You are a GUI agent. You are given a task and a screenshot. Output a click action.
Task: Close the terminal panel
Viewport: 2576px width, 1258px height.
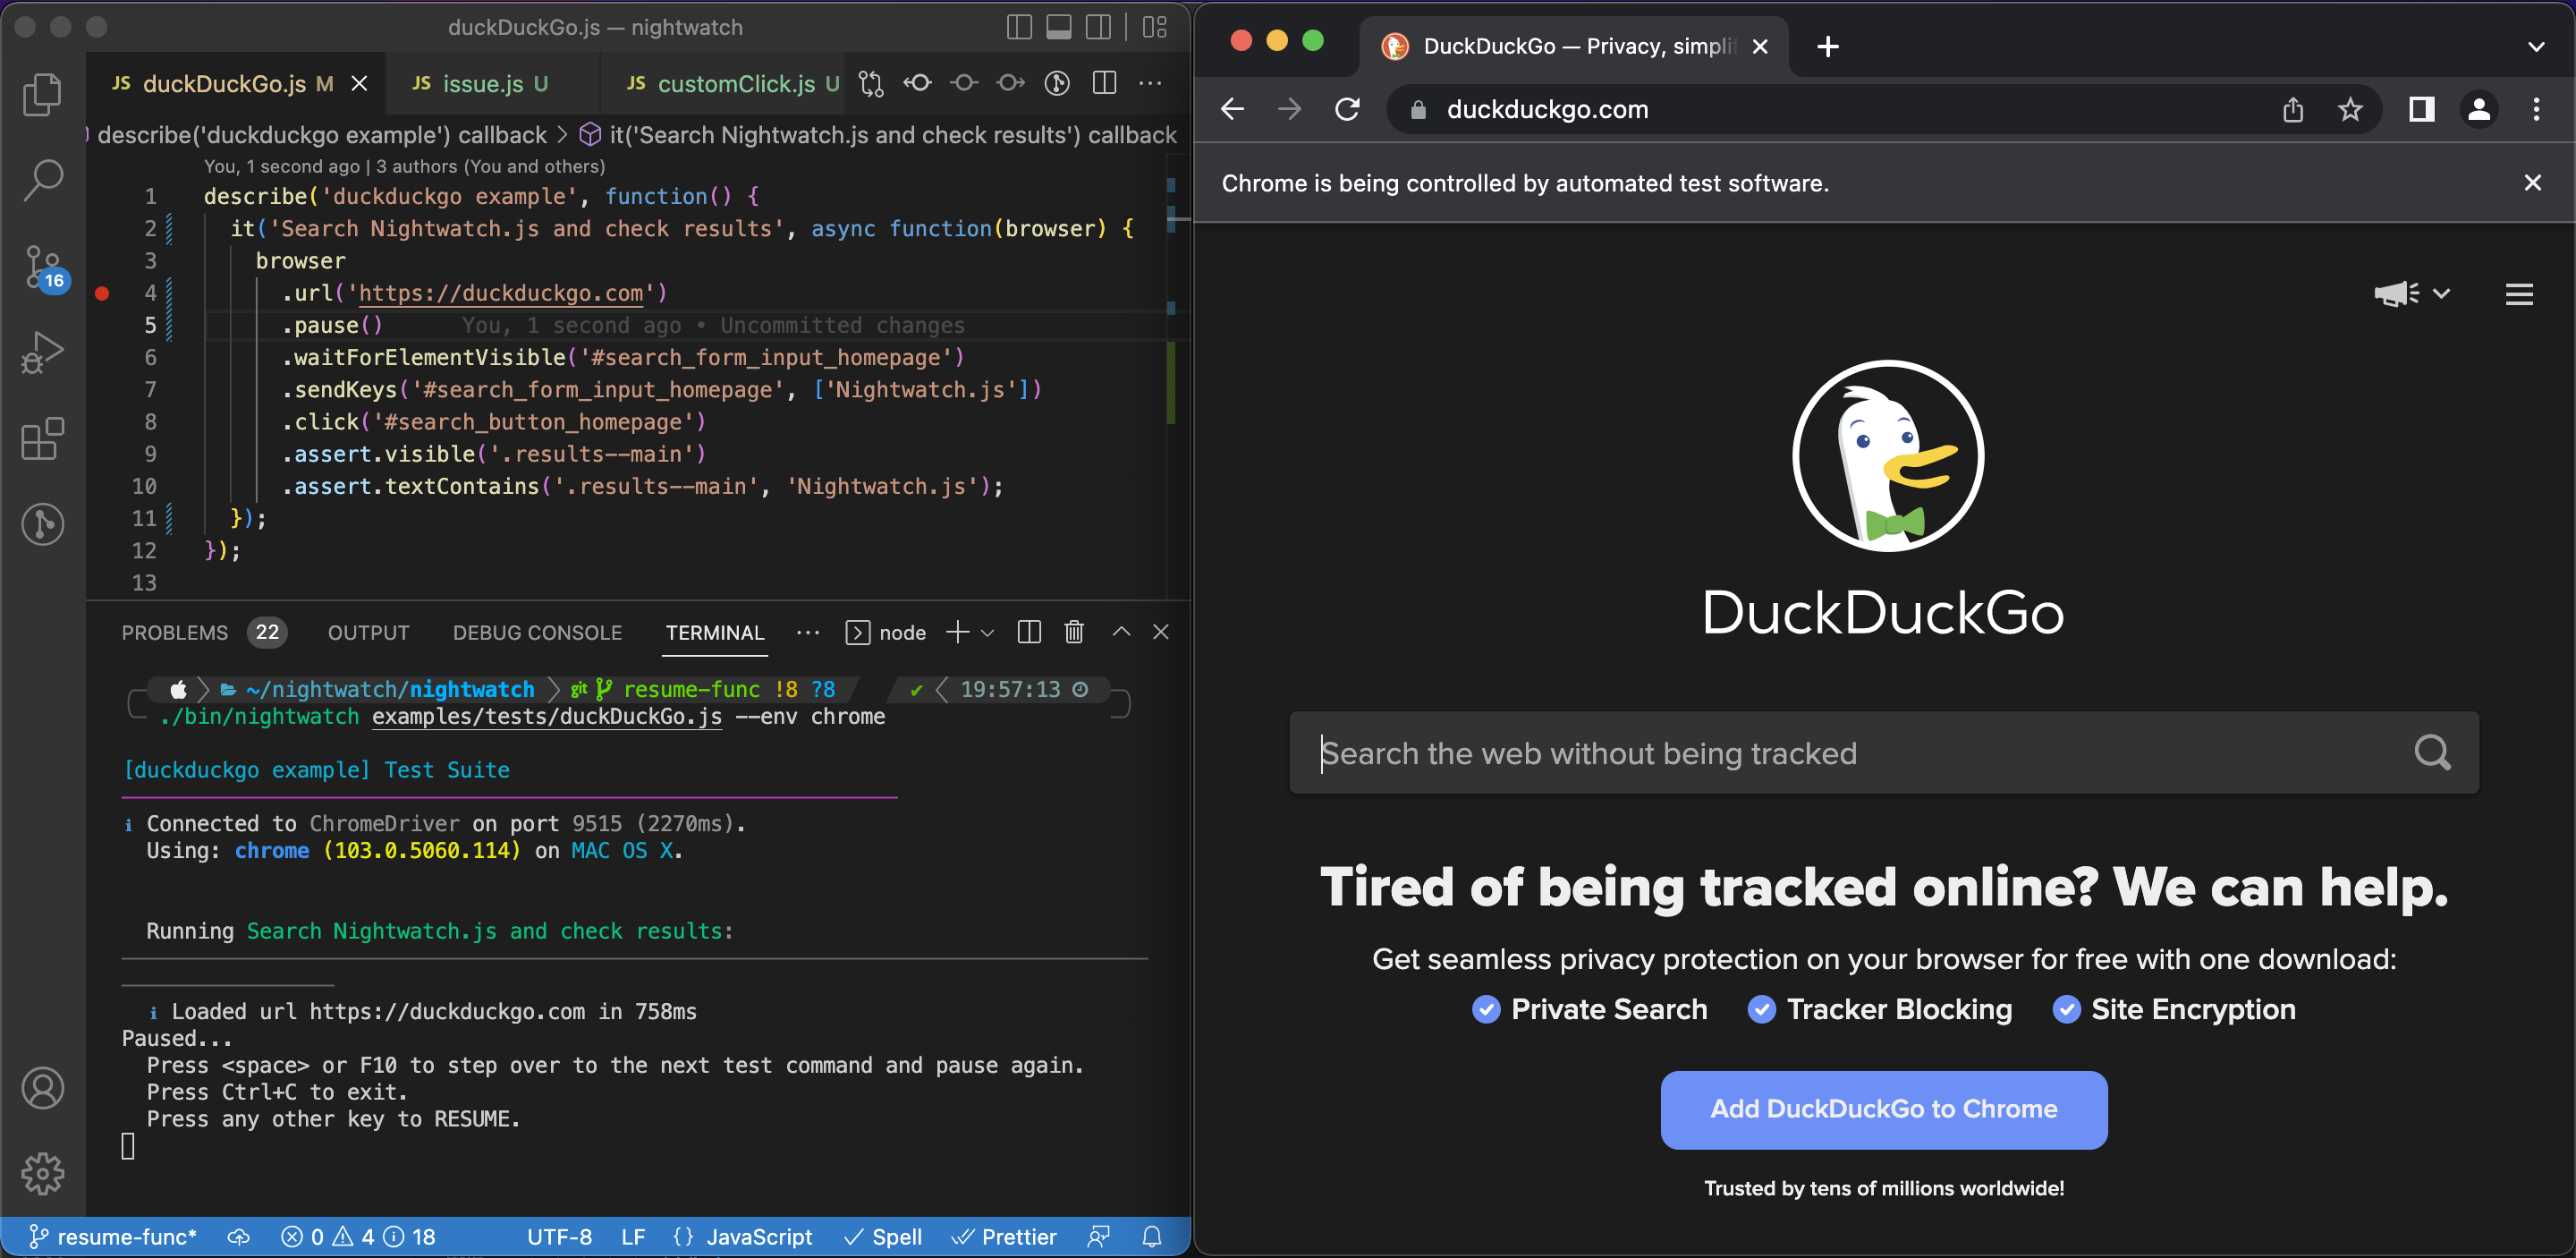point(1161,632)
